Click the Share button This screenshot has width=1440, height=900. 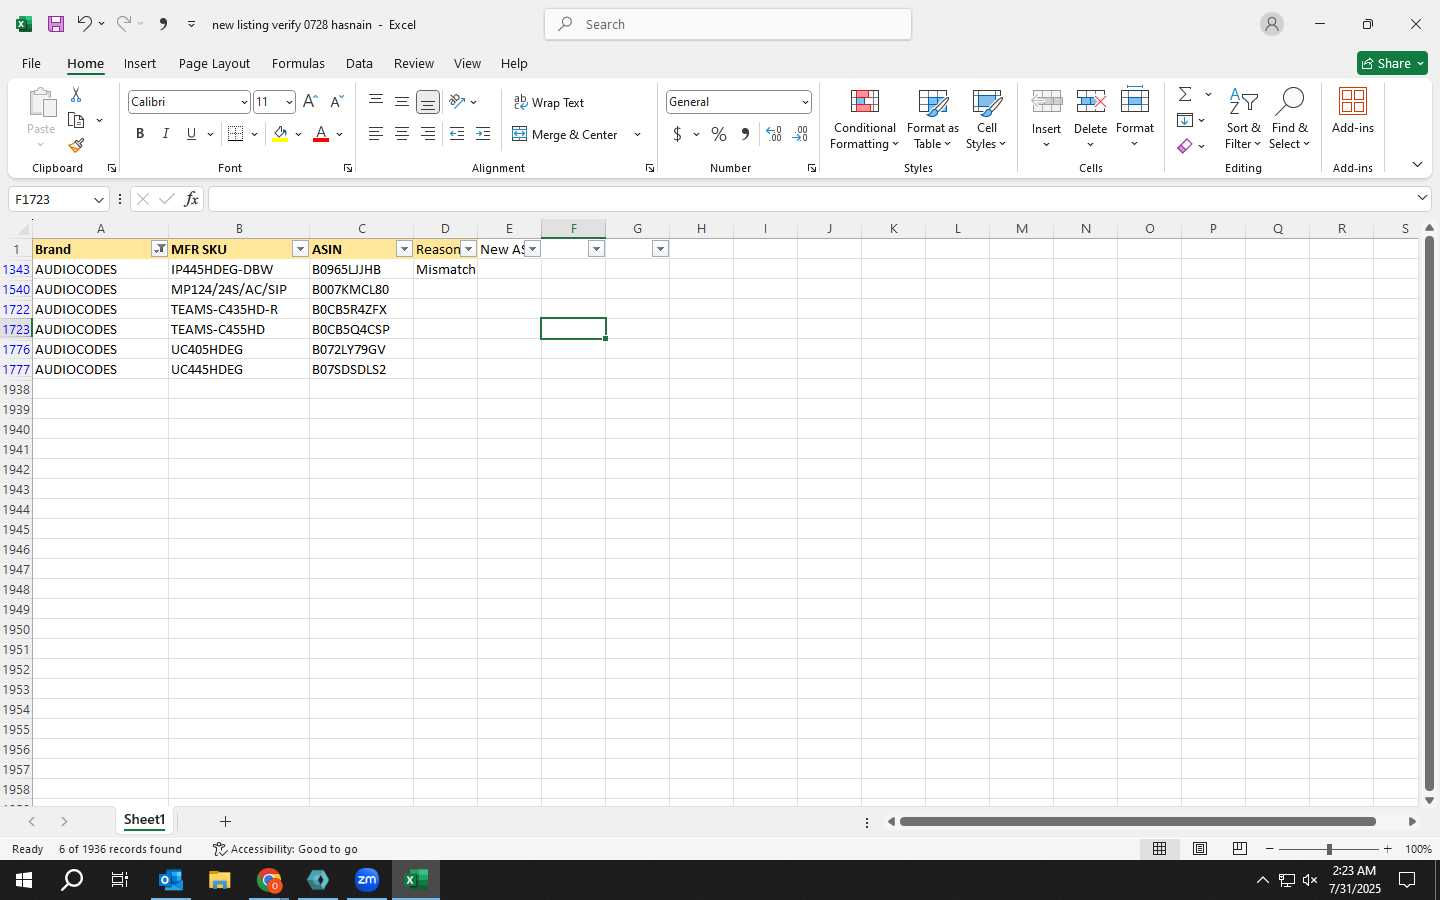pyautogui.click(x=1392, y=63)
